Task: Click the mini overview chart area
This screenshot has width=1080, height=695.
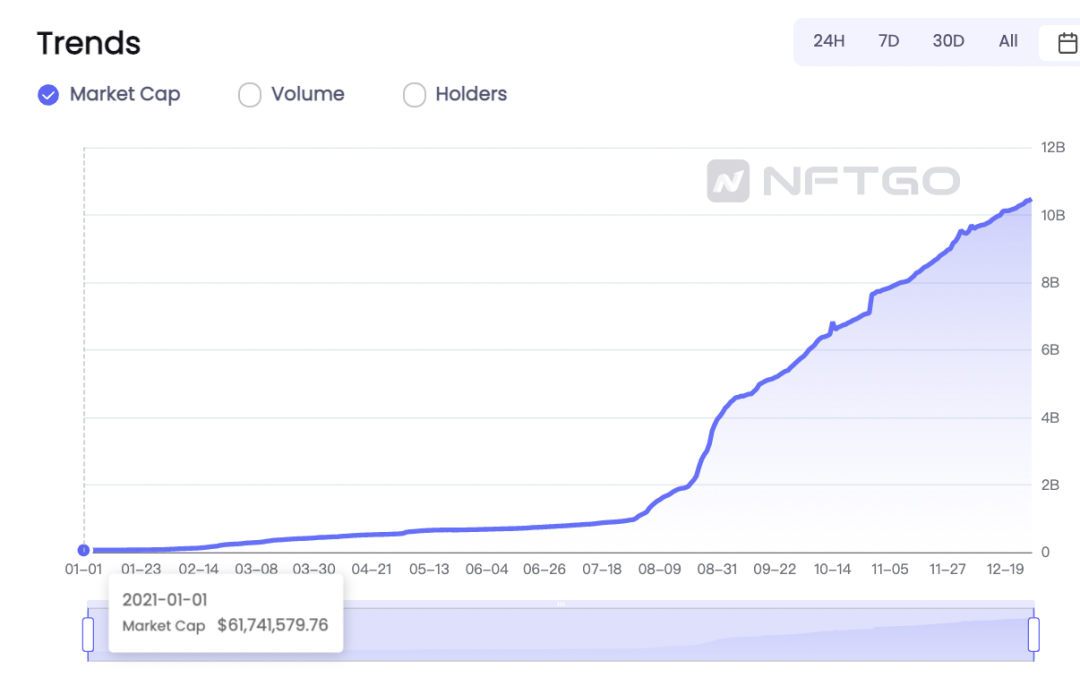Action: pos(561,634)
